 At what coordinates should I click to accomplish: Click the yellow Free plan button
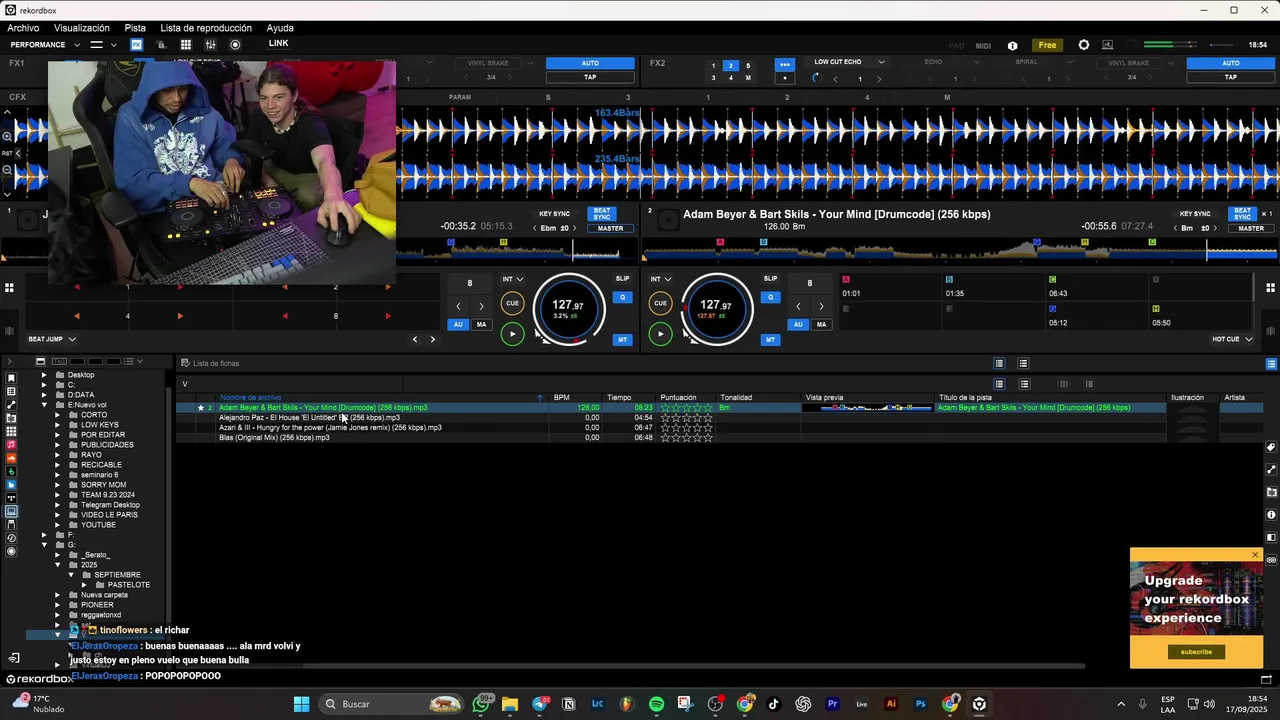[x=1047, y=45]
